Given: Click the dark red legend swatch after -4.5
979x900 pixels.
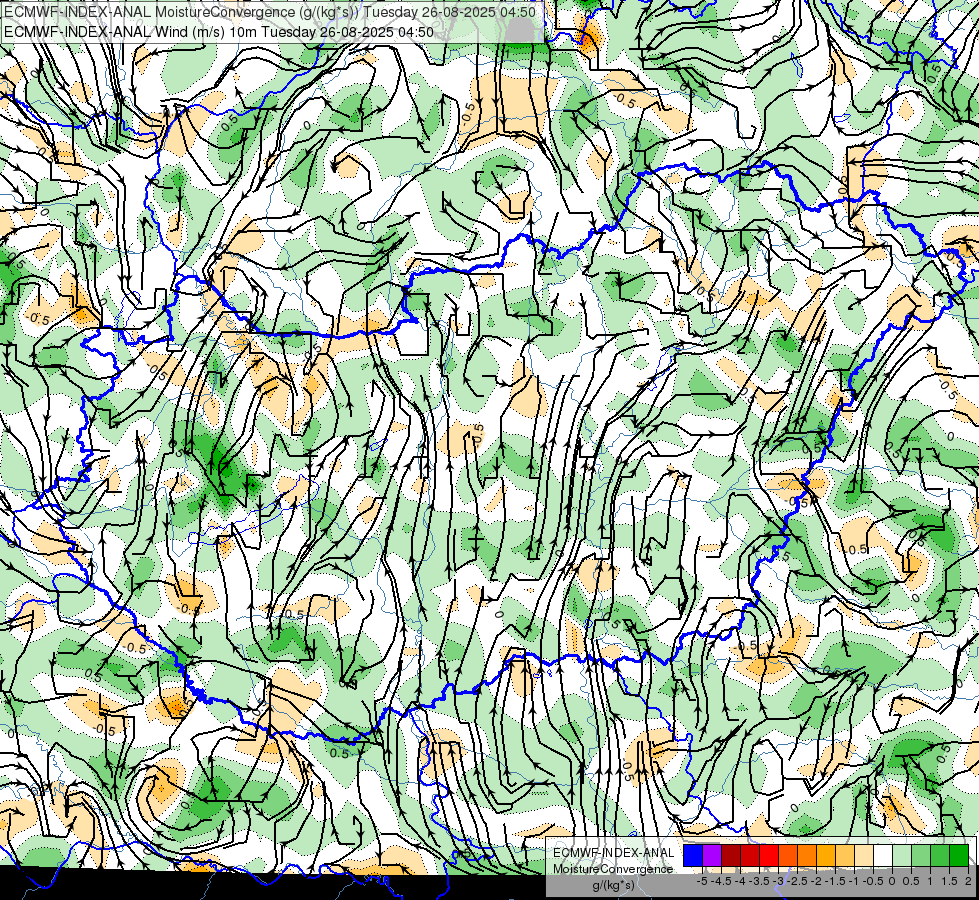Looking at the screenshot, I should click(731, 855).
